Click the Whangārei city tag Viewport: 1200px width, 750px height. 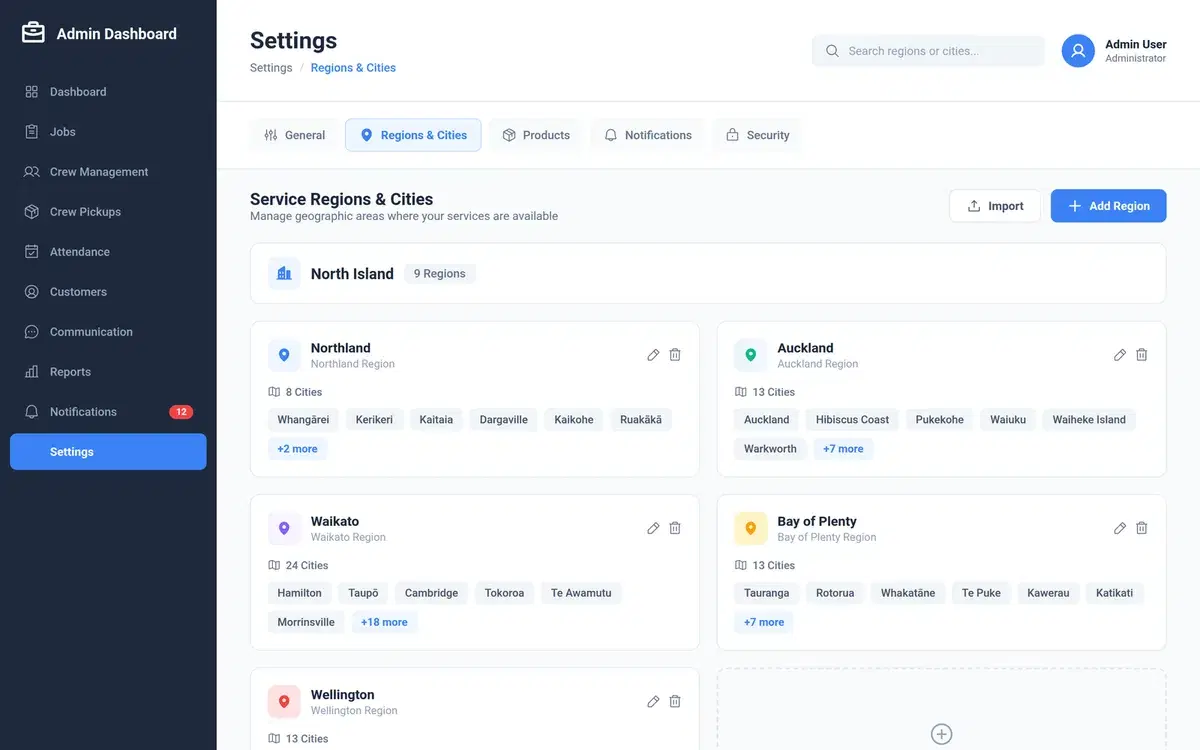pos(303,420)
